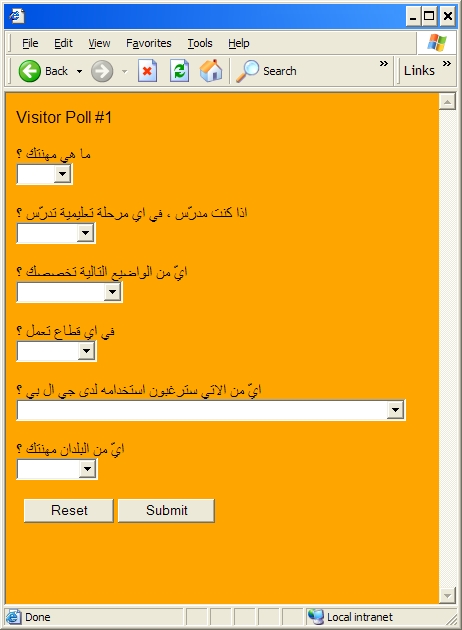Show hidden toolbar buttons chevron beside Search
This screenshot has width=462, height=630.
[384, 63]
